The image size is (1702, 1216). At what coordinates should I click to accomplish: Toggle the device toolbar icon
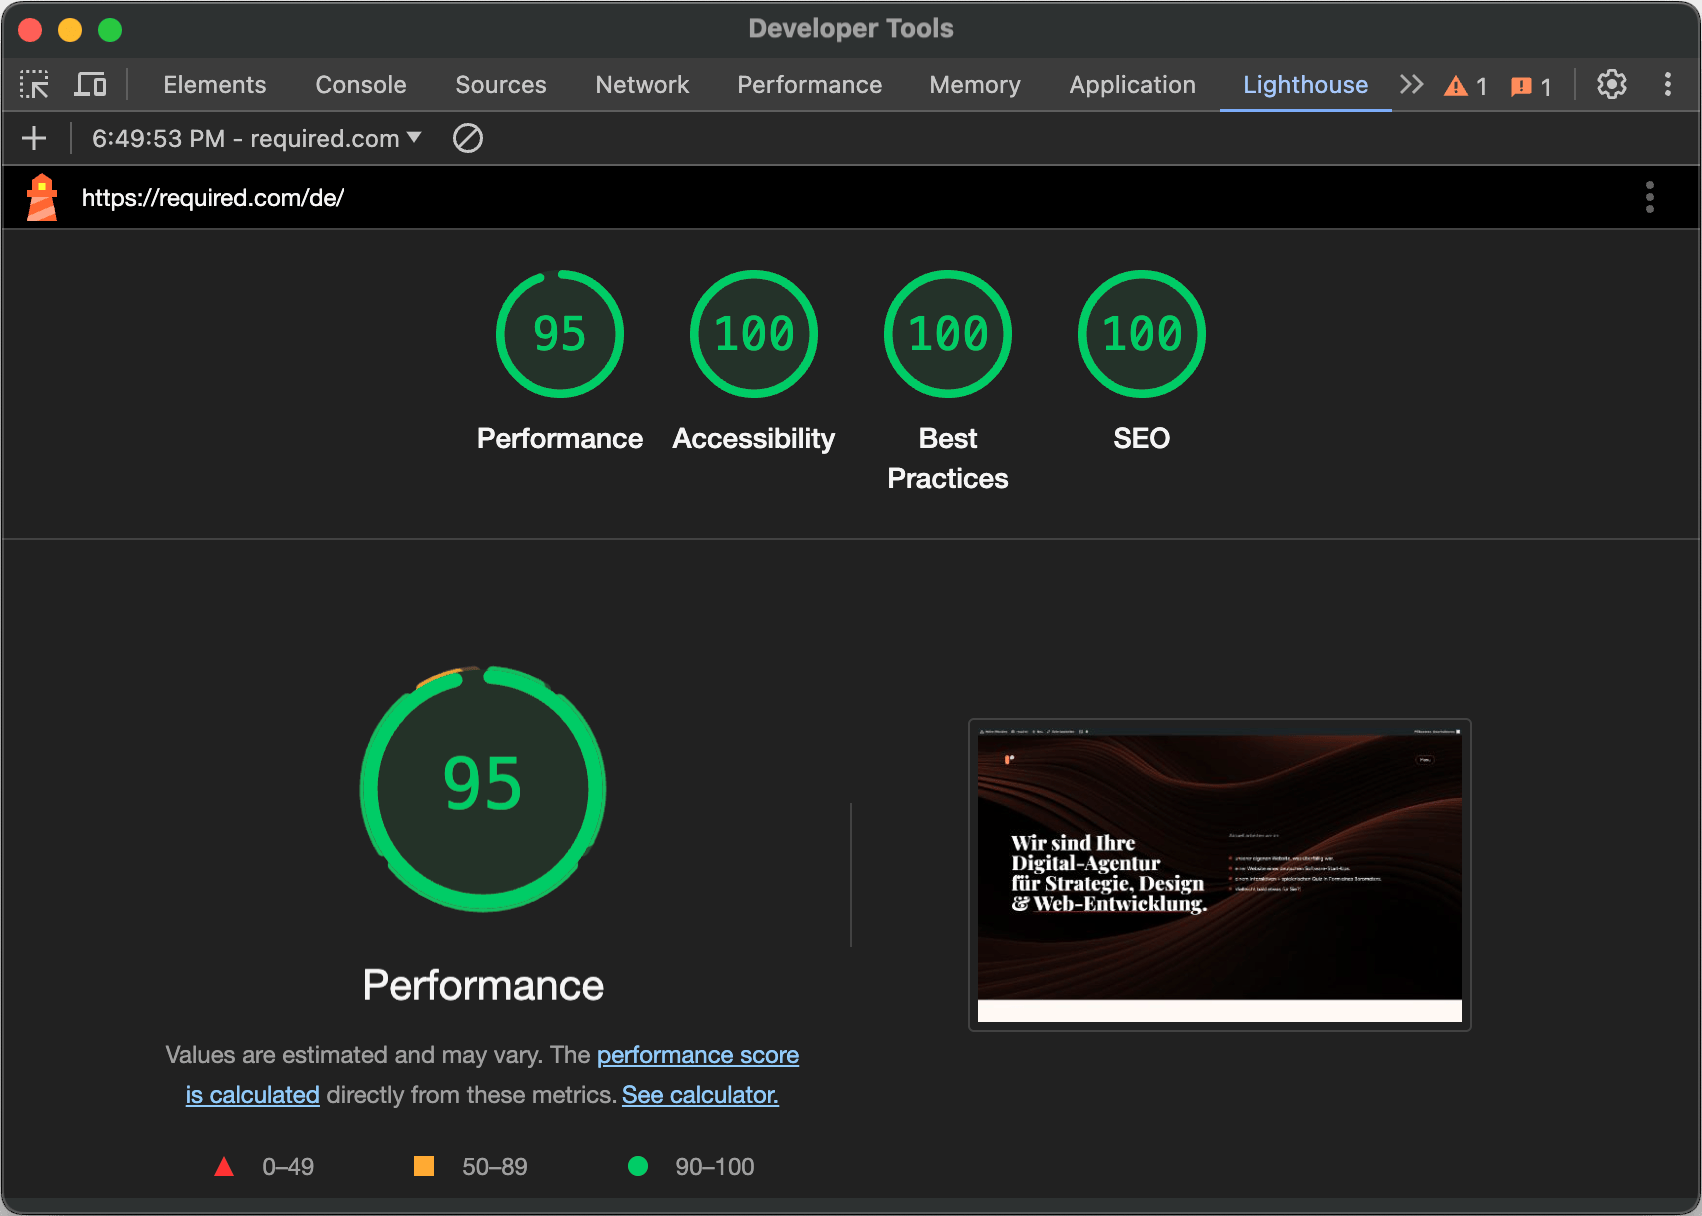90,85
